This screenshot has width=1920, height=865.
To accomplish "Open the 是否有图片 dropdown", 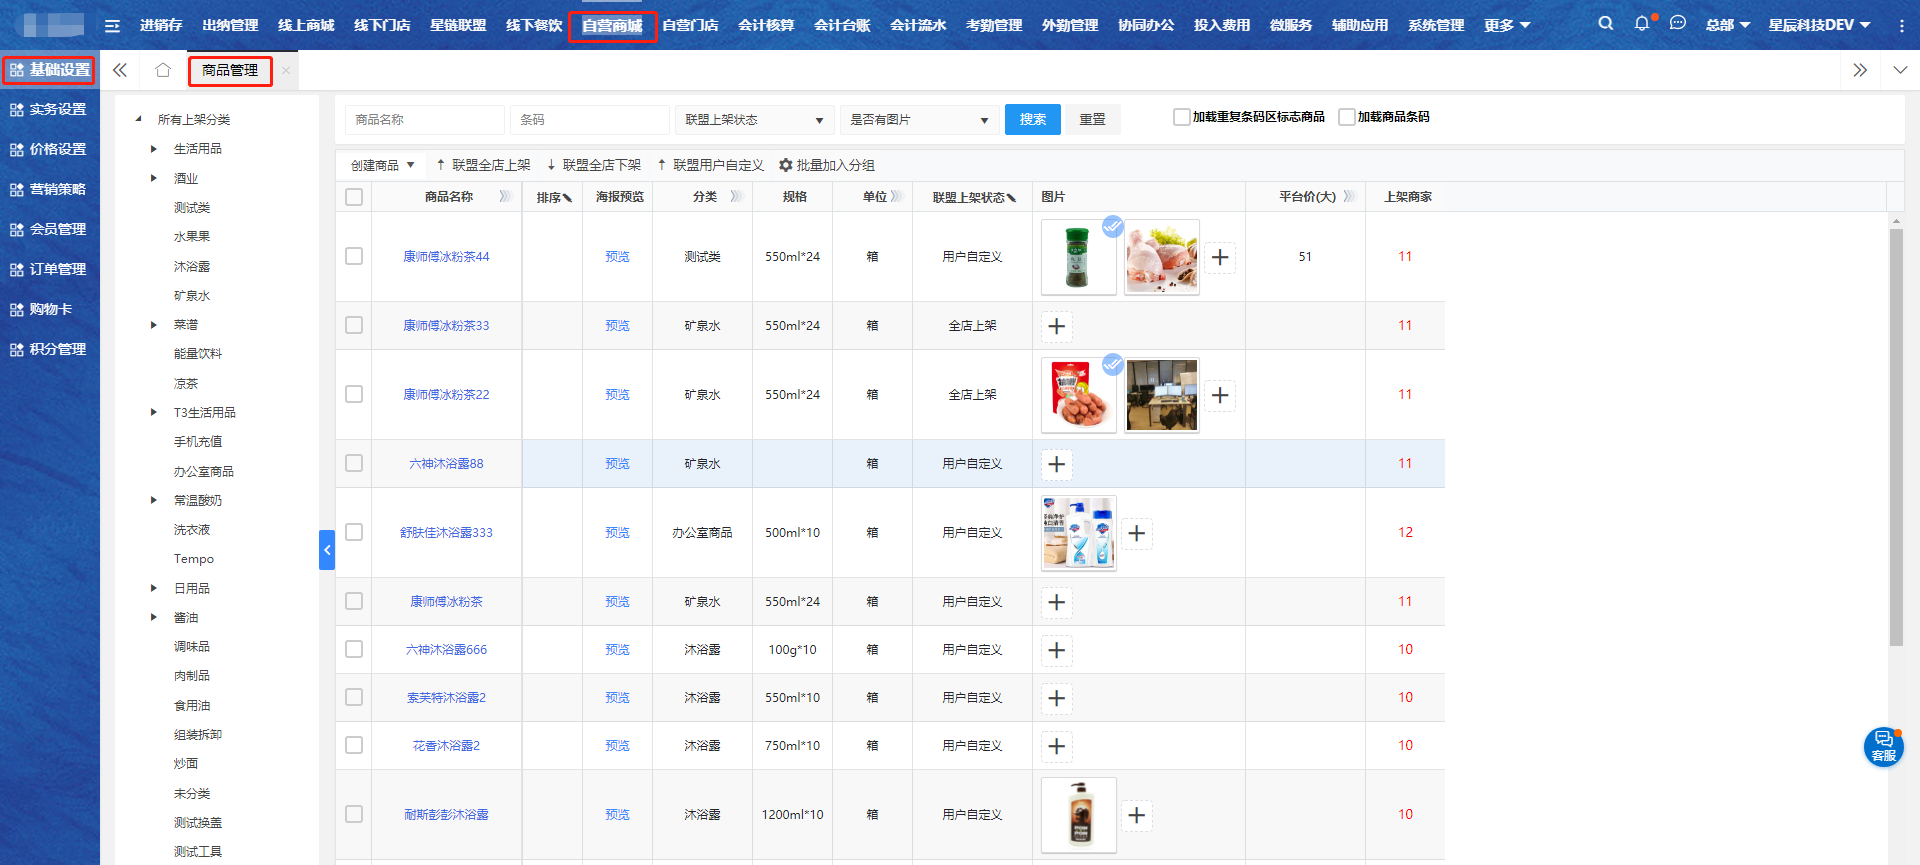I will coord(919,120).
